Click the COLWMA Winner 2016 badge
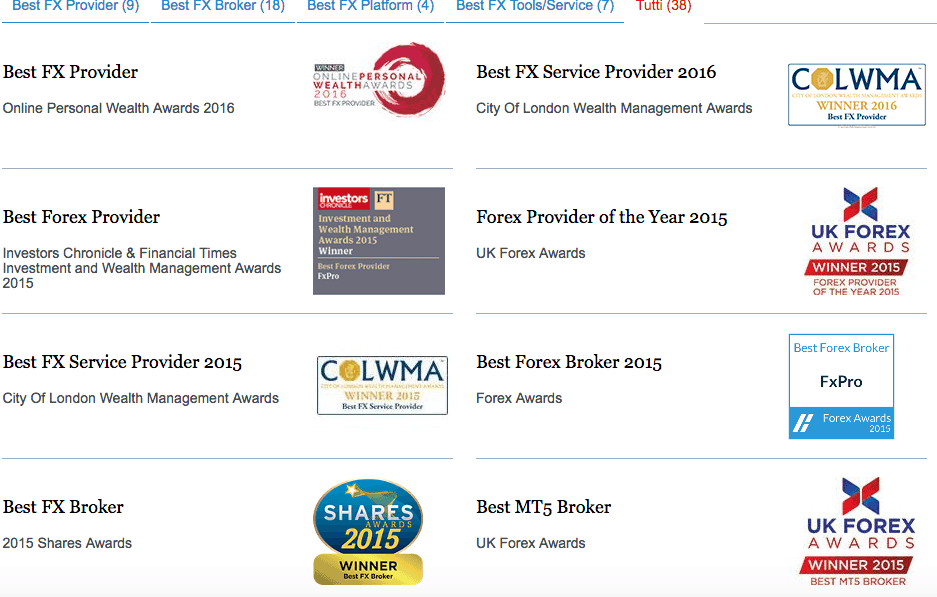Screen dimensions: 937x597 click(x=857, y=94)
